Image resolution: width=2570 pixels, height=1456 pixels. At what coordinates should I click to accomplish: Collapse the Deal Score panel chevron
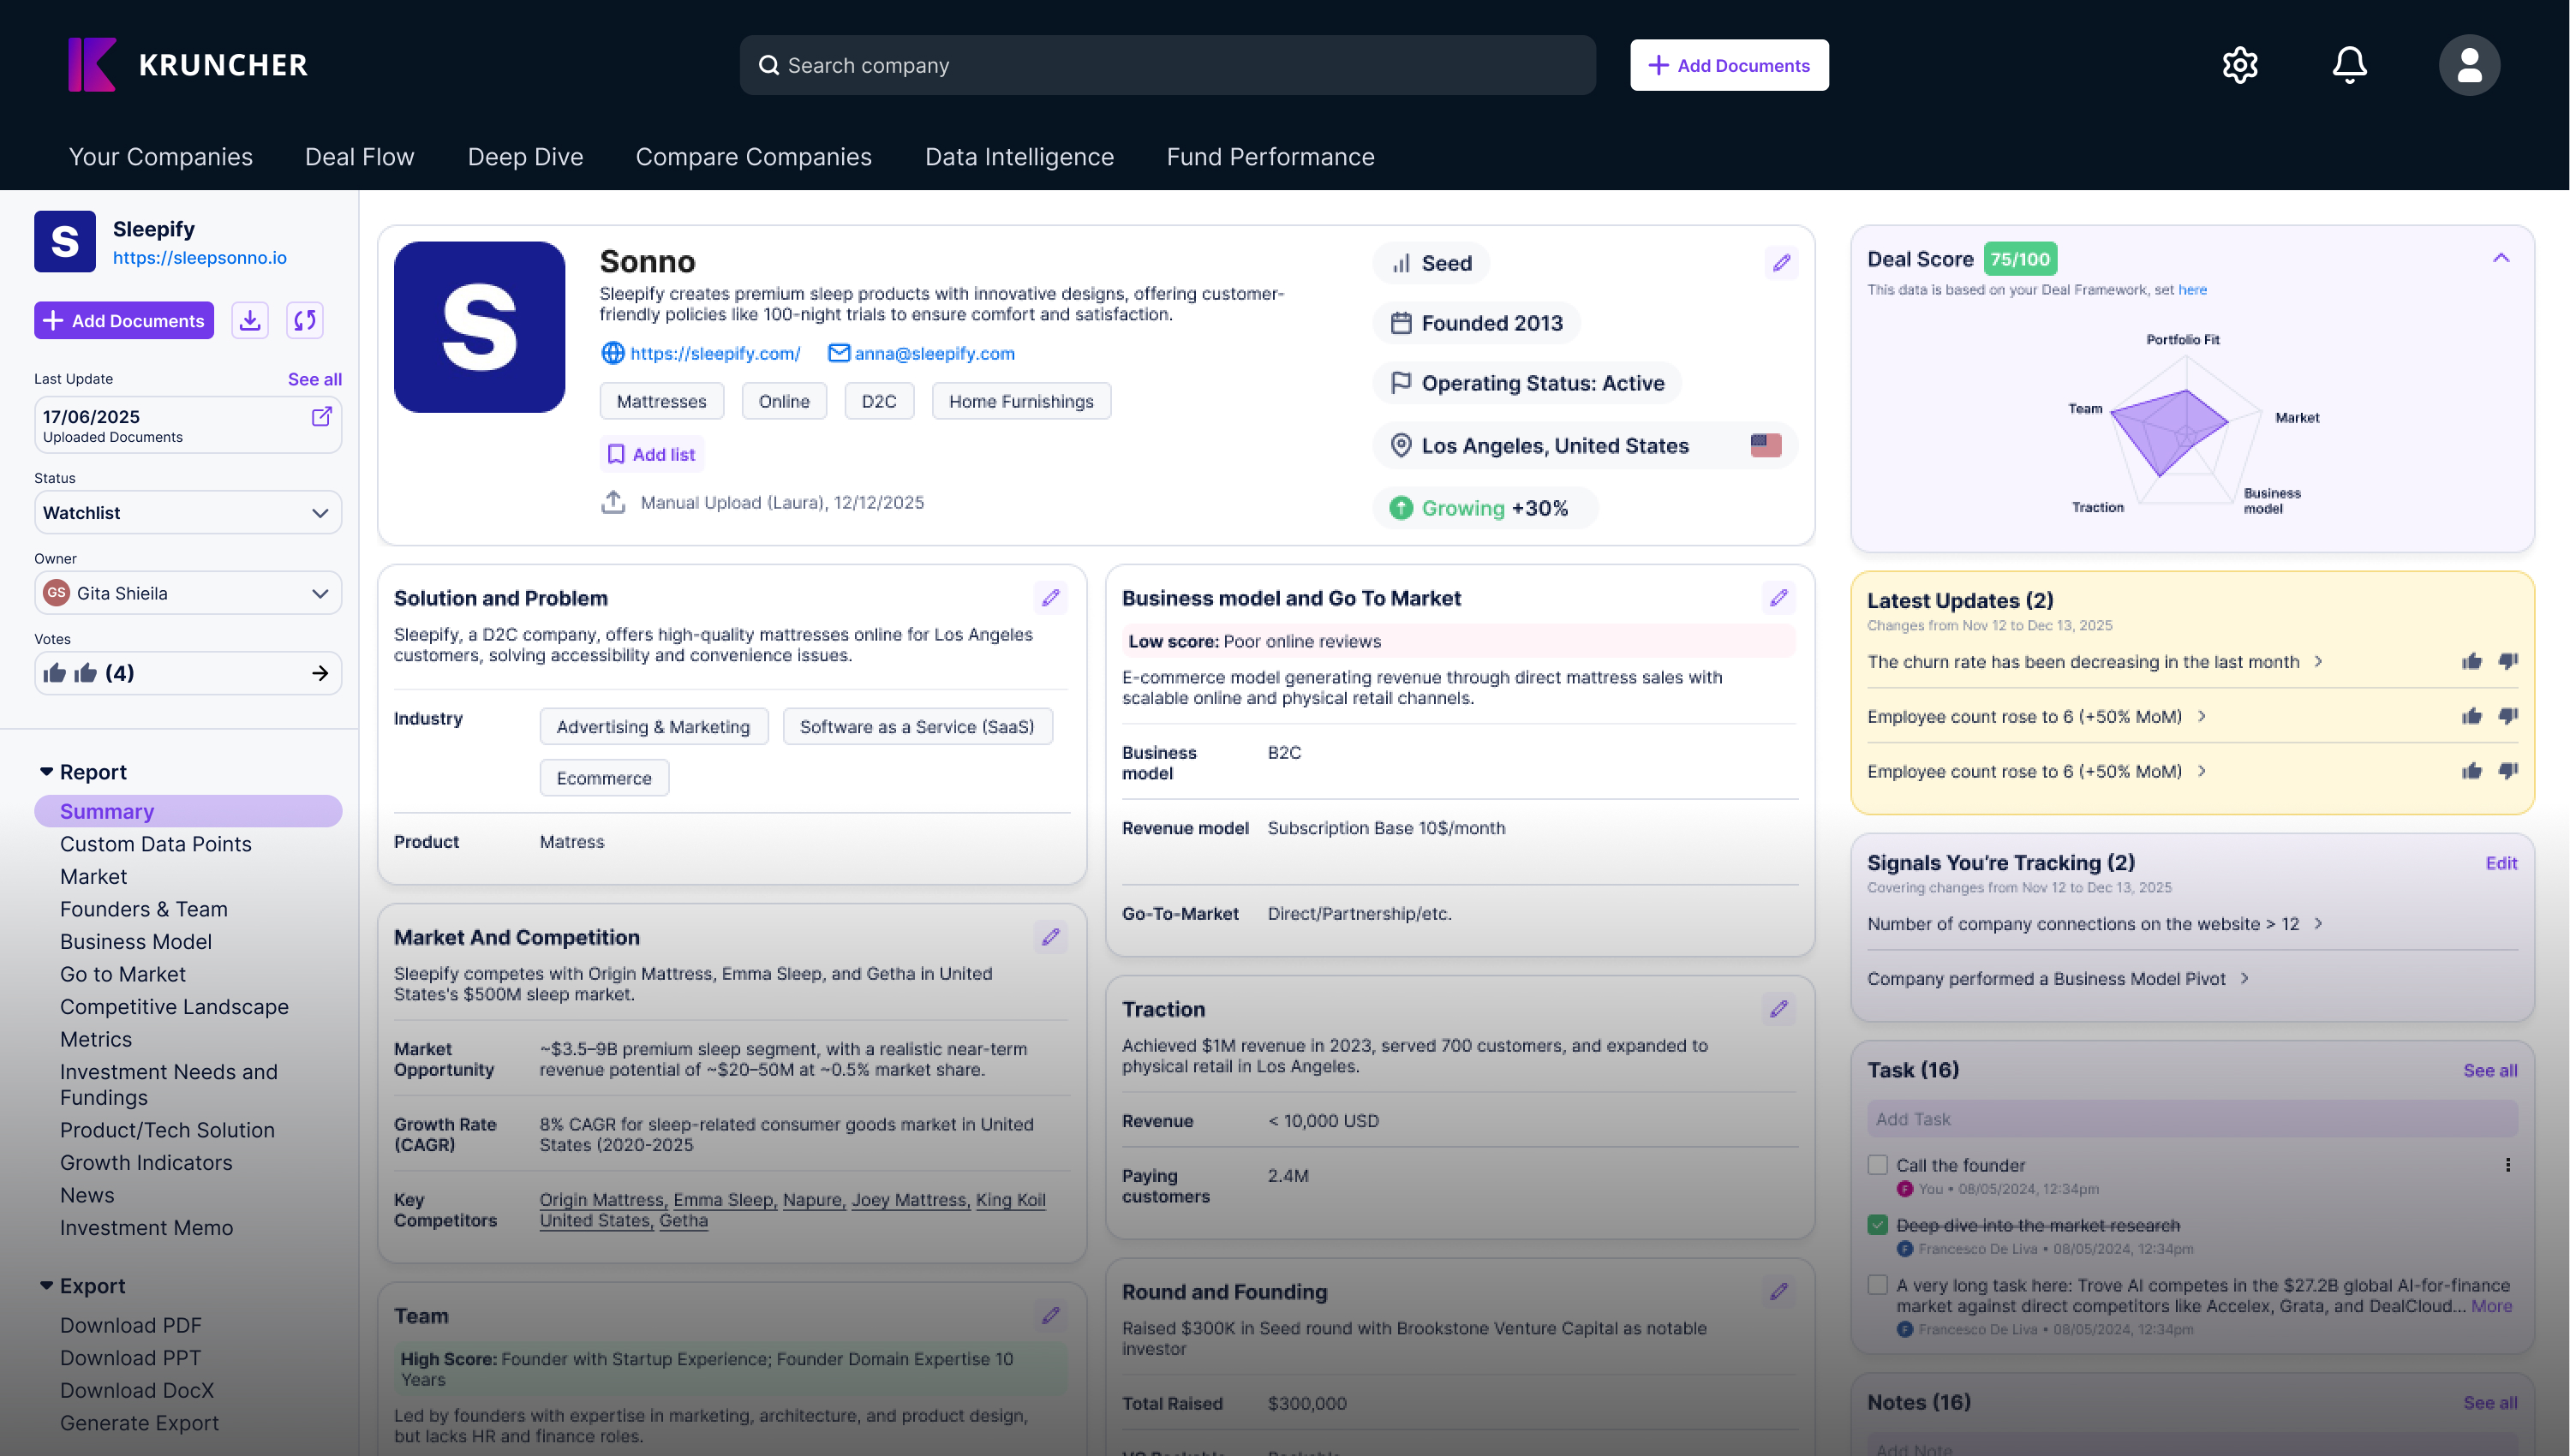tap(2501, 258)
